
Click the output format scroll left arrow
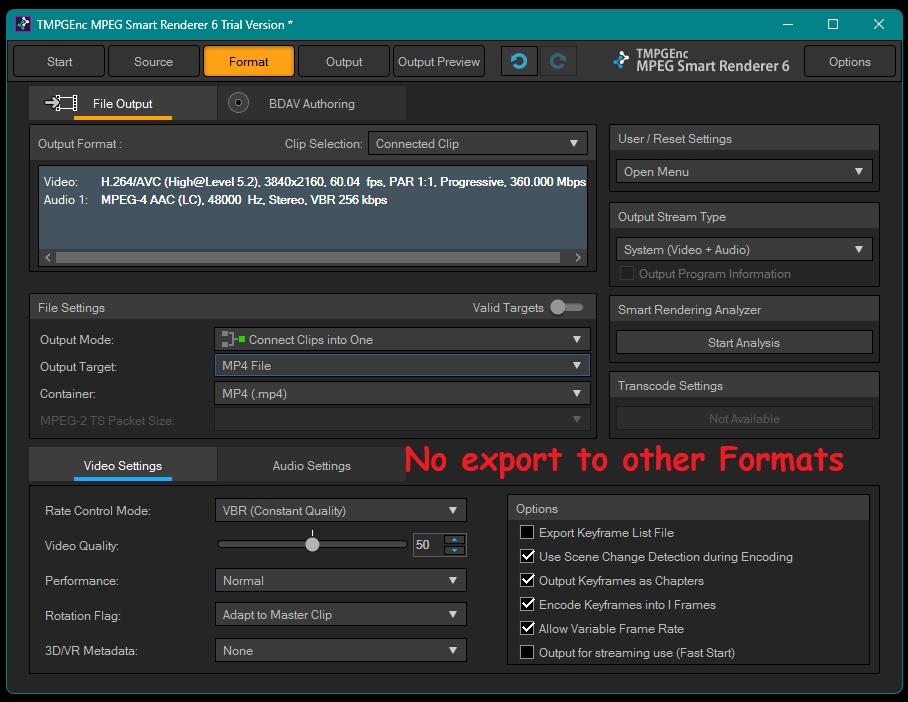47,257
